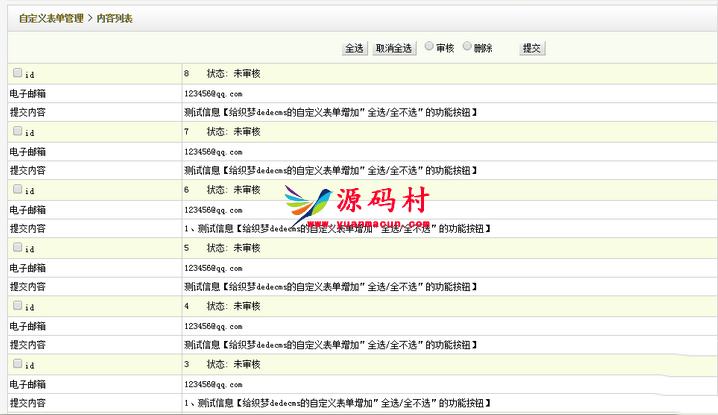The width and height of the screenshot is (718, 415).
Task: Check the checkbox for id 7
Action: 17,131
